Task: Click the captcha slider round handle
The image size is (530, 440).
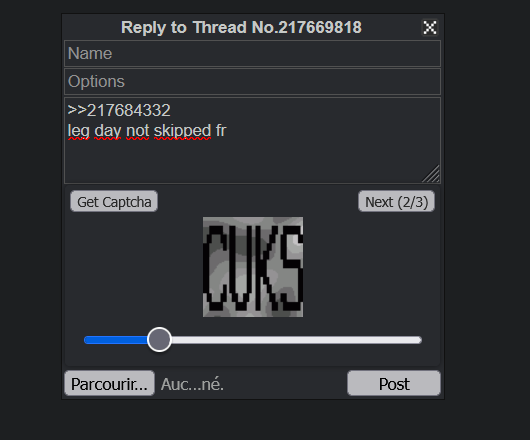Action: point(159,340)
